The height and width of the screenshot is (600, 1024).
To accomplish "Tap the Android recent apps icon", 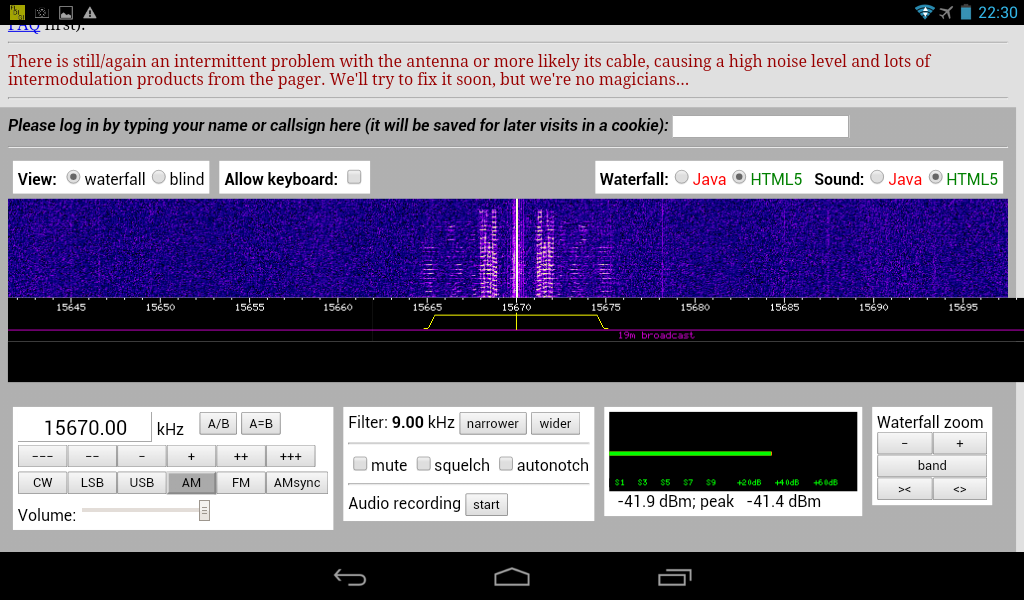I will [x=674, y=577].
